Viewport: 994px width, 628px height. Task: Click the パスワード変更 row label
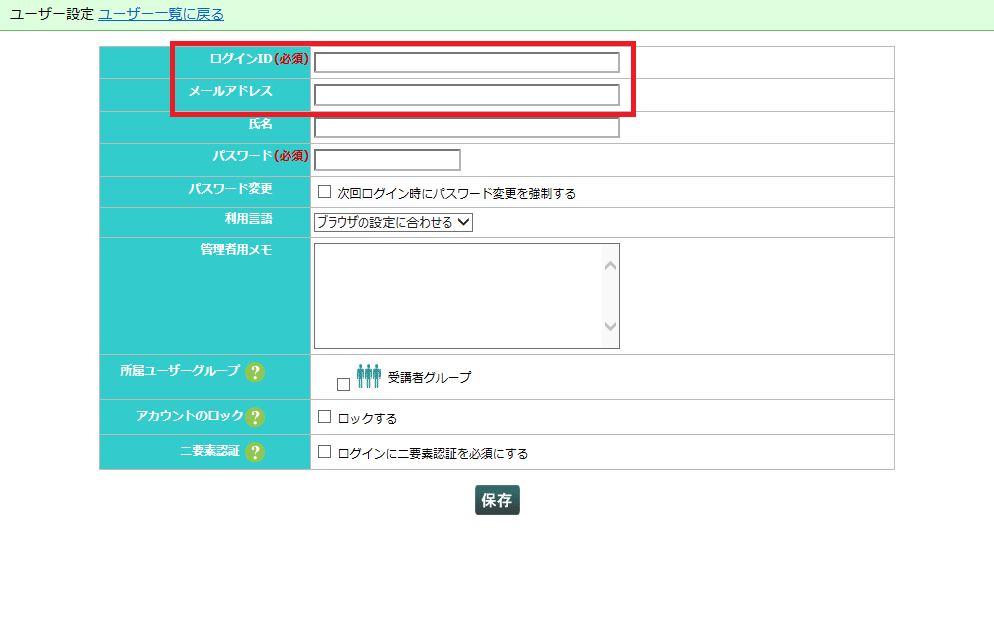230,189
